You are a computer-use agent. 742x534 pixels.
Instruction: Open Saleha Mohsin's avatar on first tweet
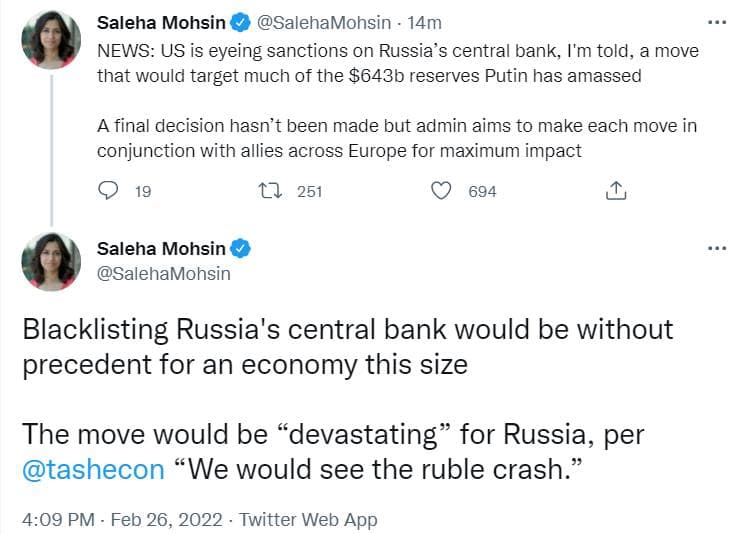point(50,38)
